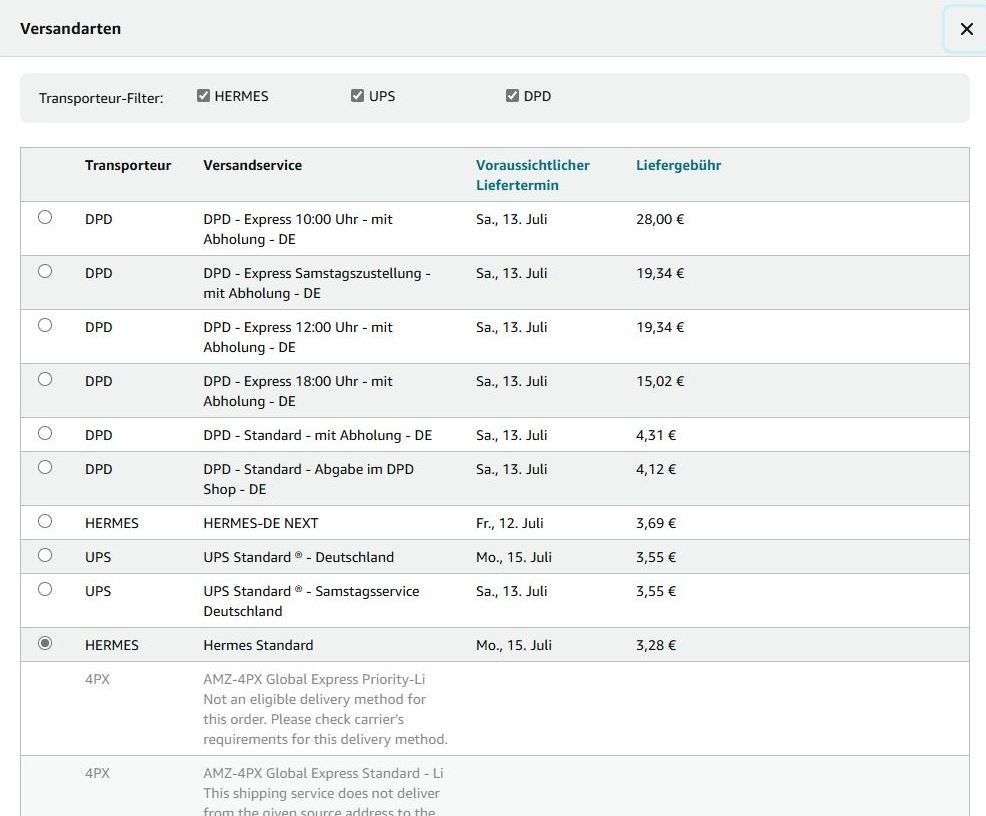986x816 pixels.
Task: Select DPD Standard Abgabe im DPD Shop radio
Action: [45, 467]
